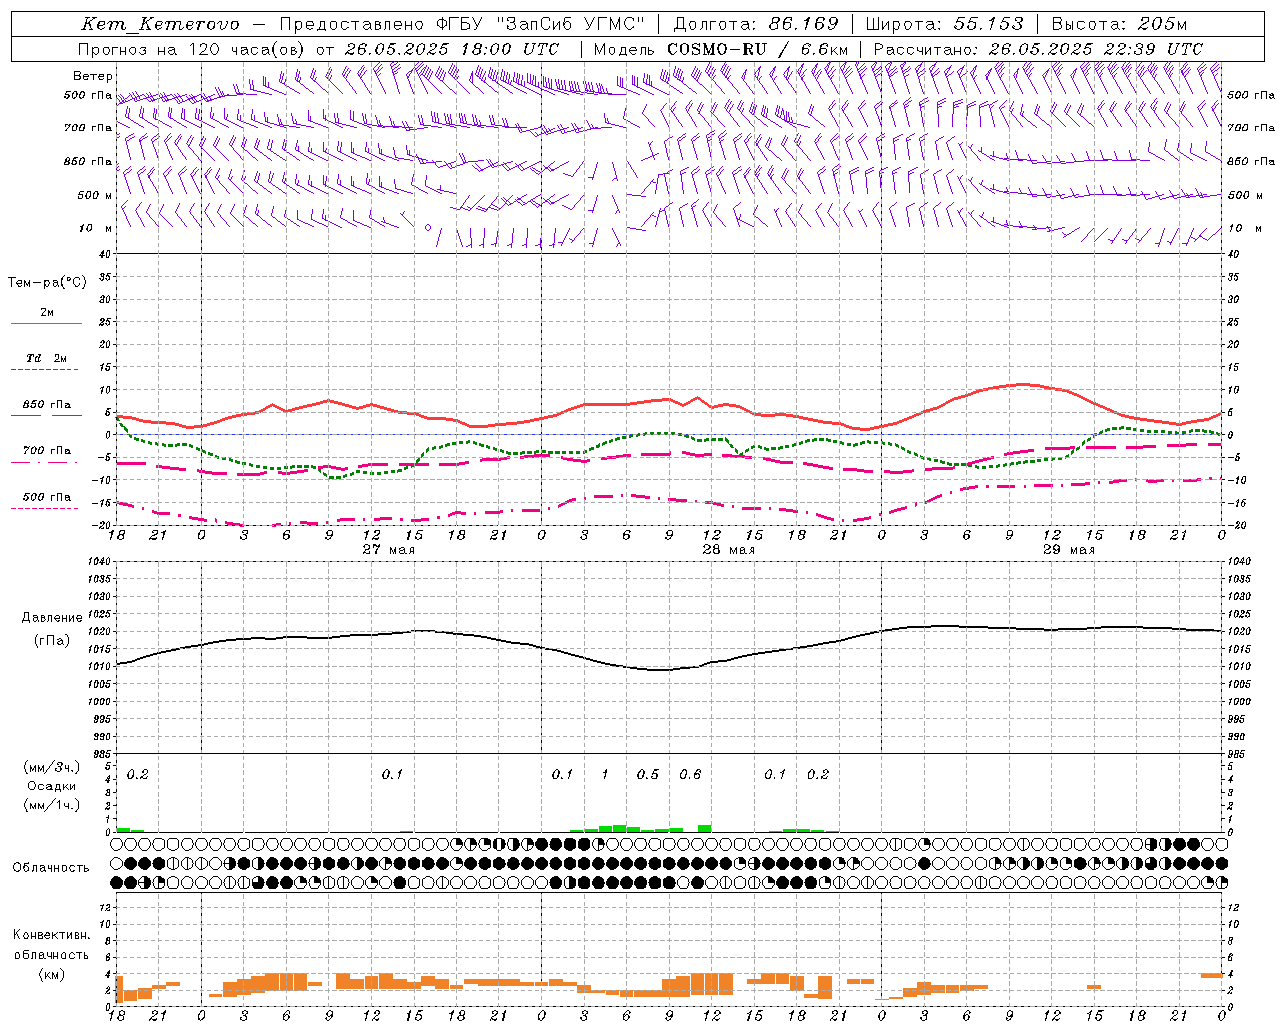
Task: Select the longitude value Долгота: 86.169
Action: point(756,24)
